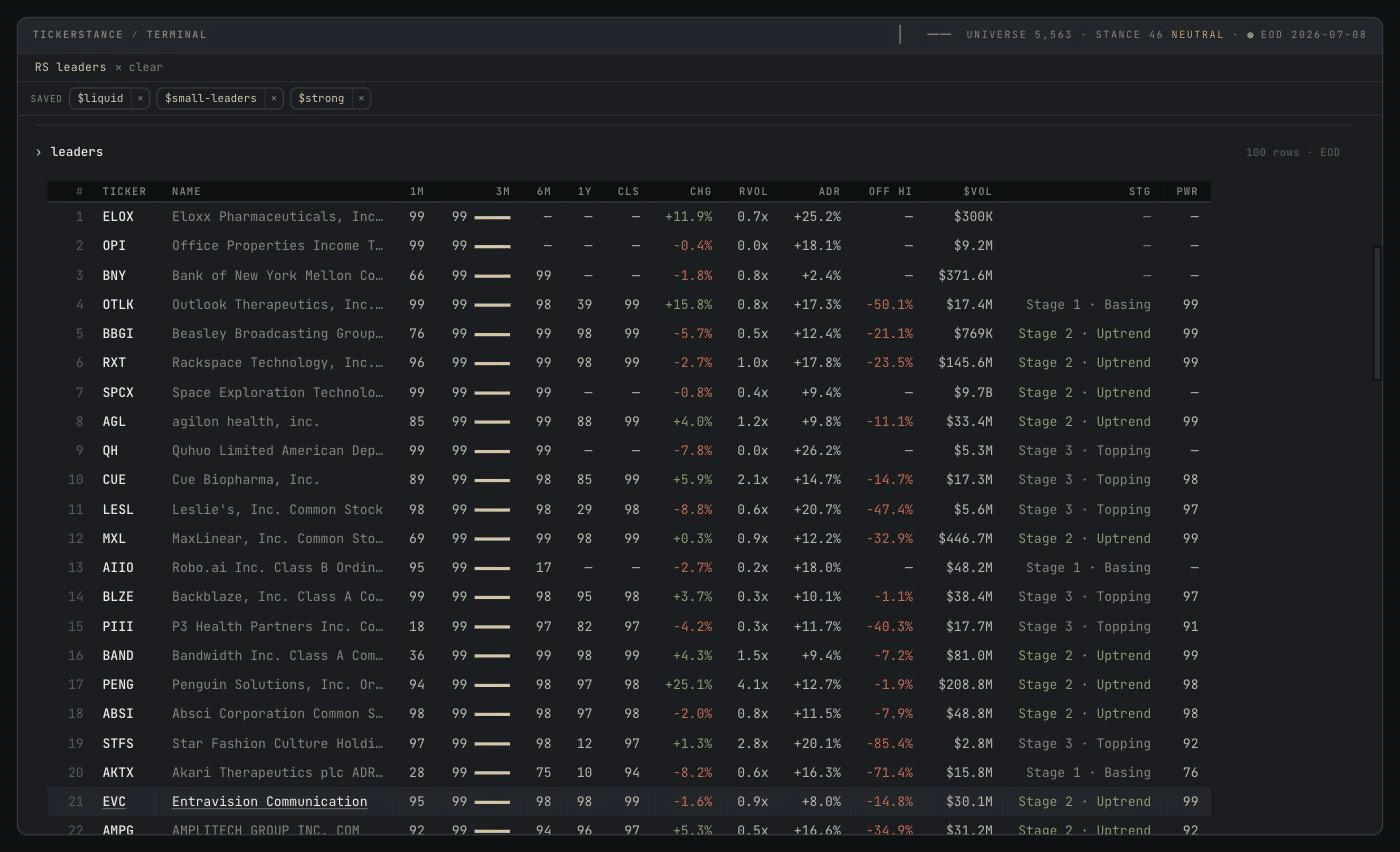Sort by the RVOL column header
Viewport: 1400px width, 852px height.
click(753, 191)
